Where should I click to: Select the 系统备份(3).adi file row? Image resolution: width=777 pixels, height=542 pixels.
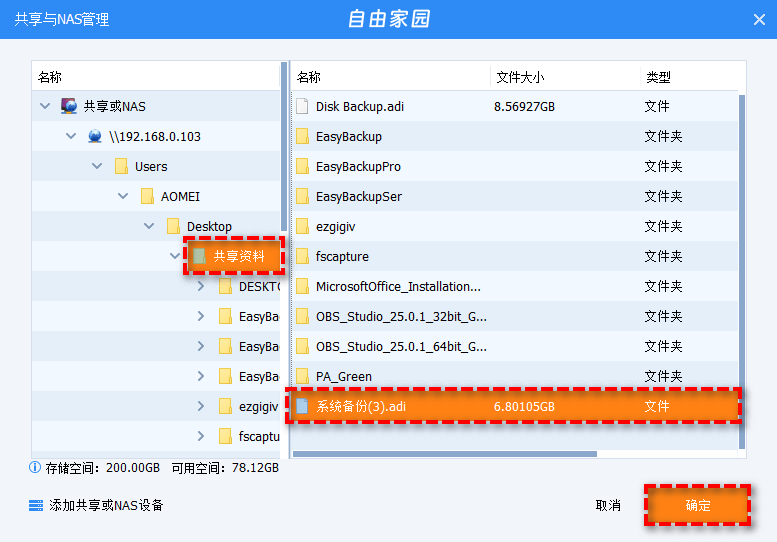point(513,406)
